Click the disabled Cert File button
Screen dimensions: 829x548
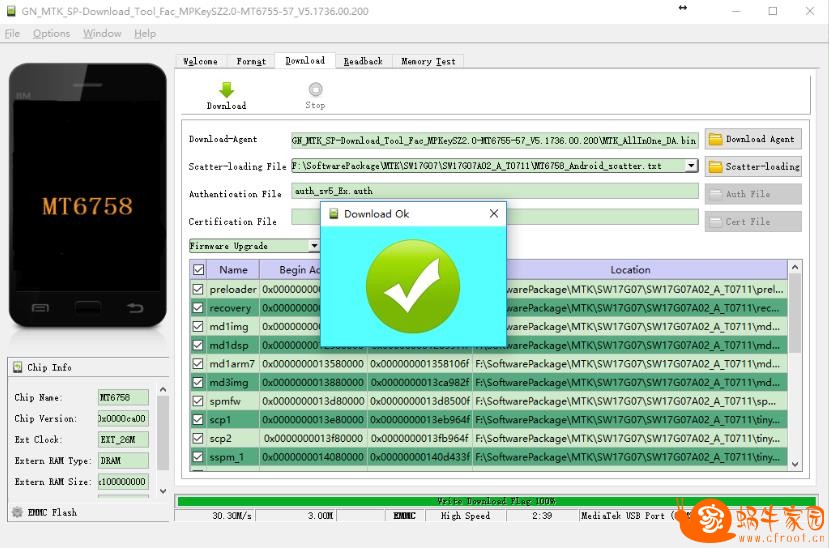(753, 221)
